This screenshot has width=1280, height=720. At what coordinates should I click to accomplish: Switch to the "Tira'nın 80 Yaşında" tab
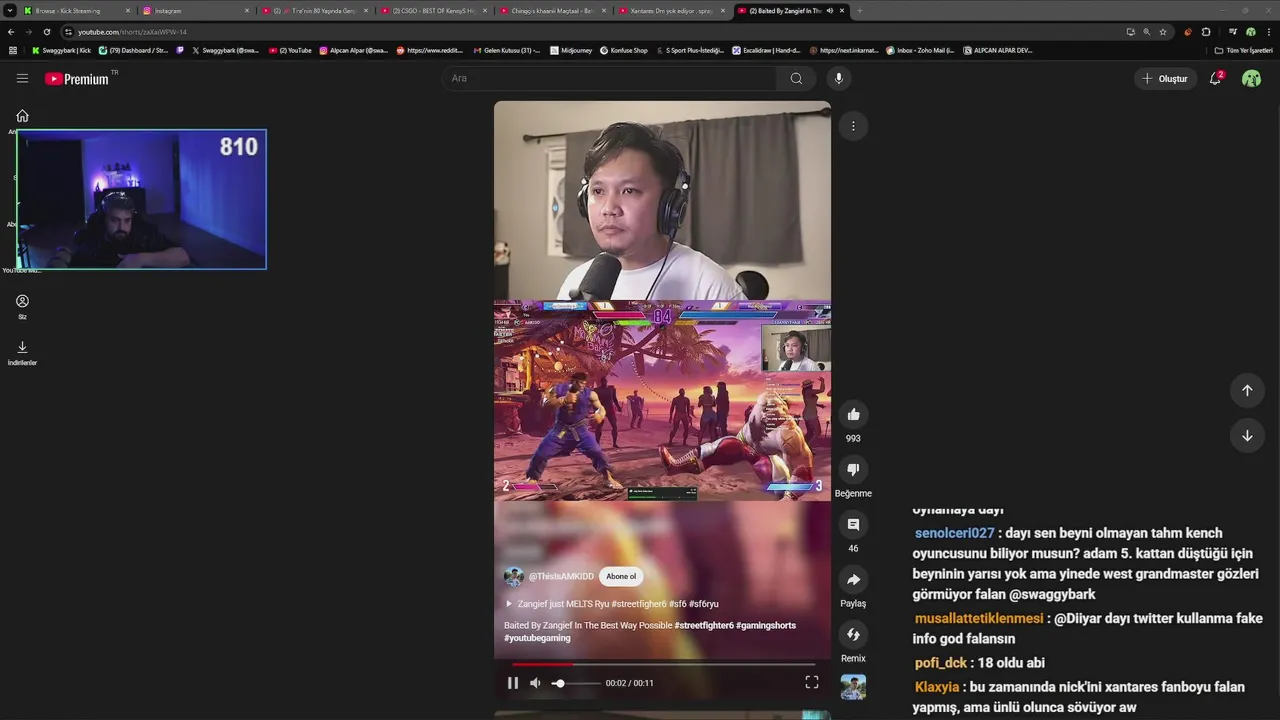click(x=314, y=10)
